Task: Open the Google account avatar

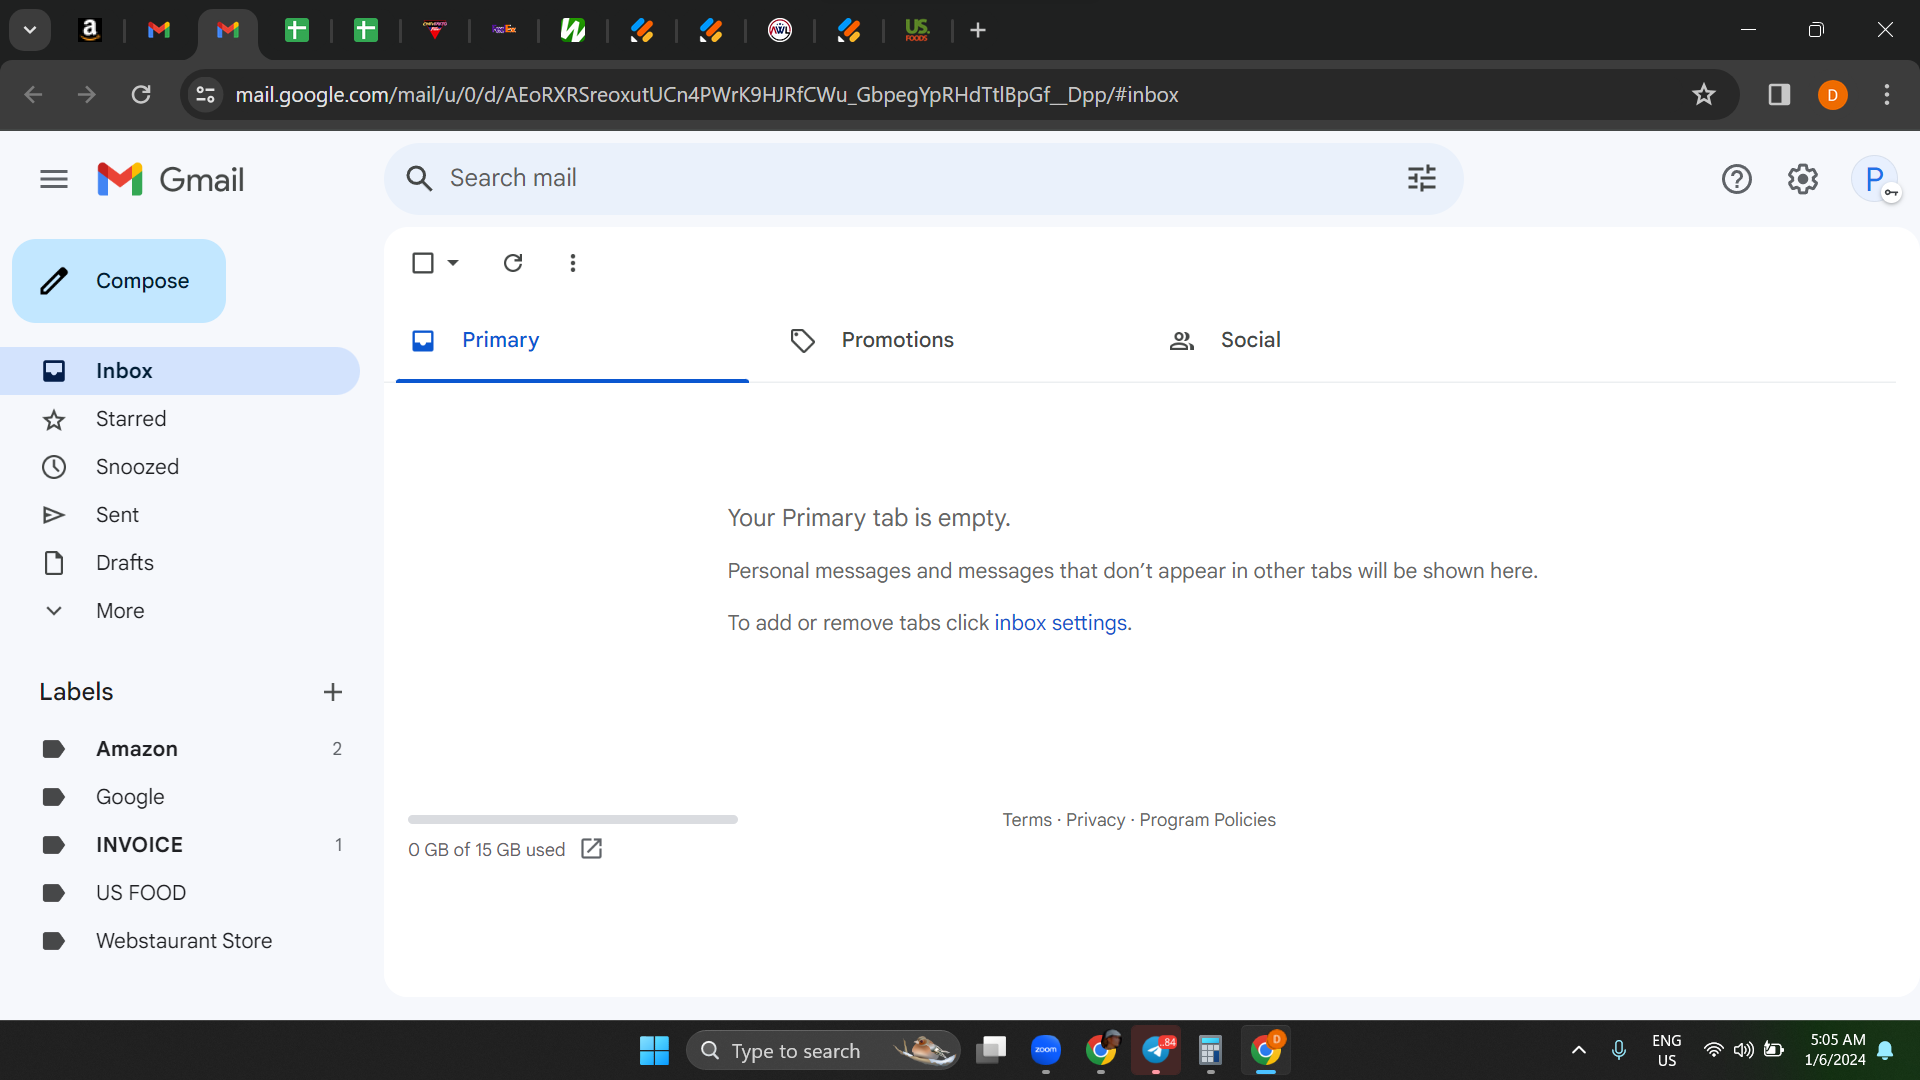Action: [1875, 180]
